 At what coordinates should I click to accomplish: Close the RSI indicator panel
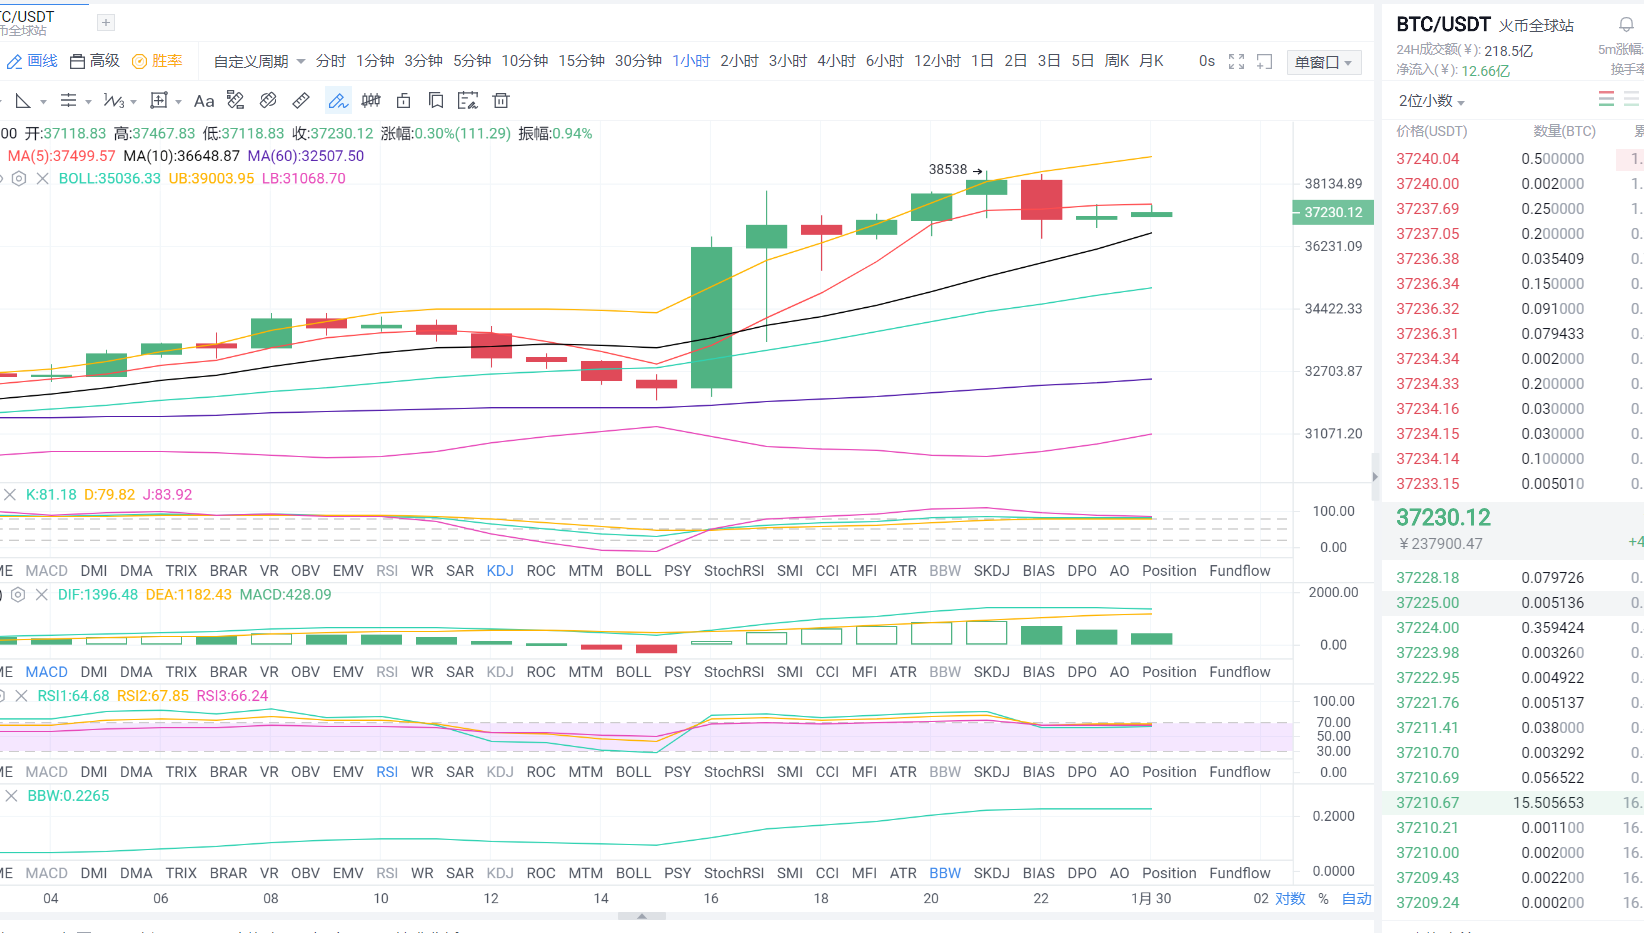click(21, 696)
